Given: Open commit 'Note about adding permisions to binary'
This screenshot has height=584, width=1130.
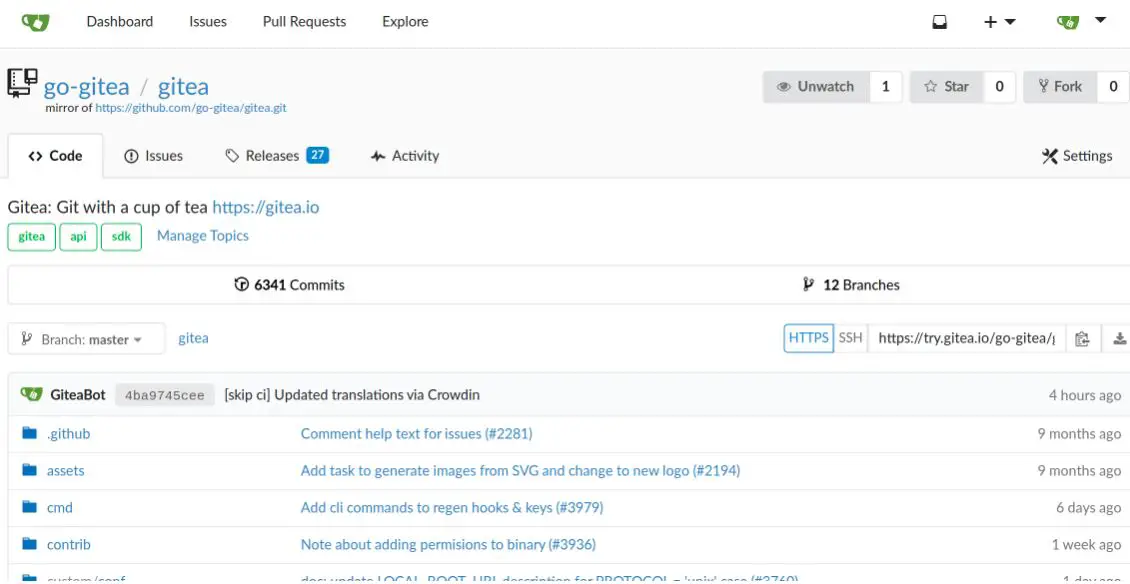Looking at the screenshot, I should pos(448,544).
